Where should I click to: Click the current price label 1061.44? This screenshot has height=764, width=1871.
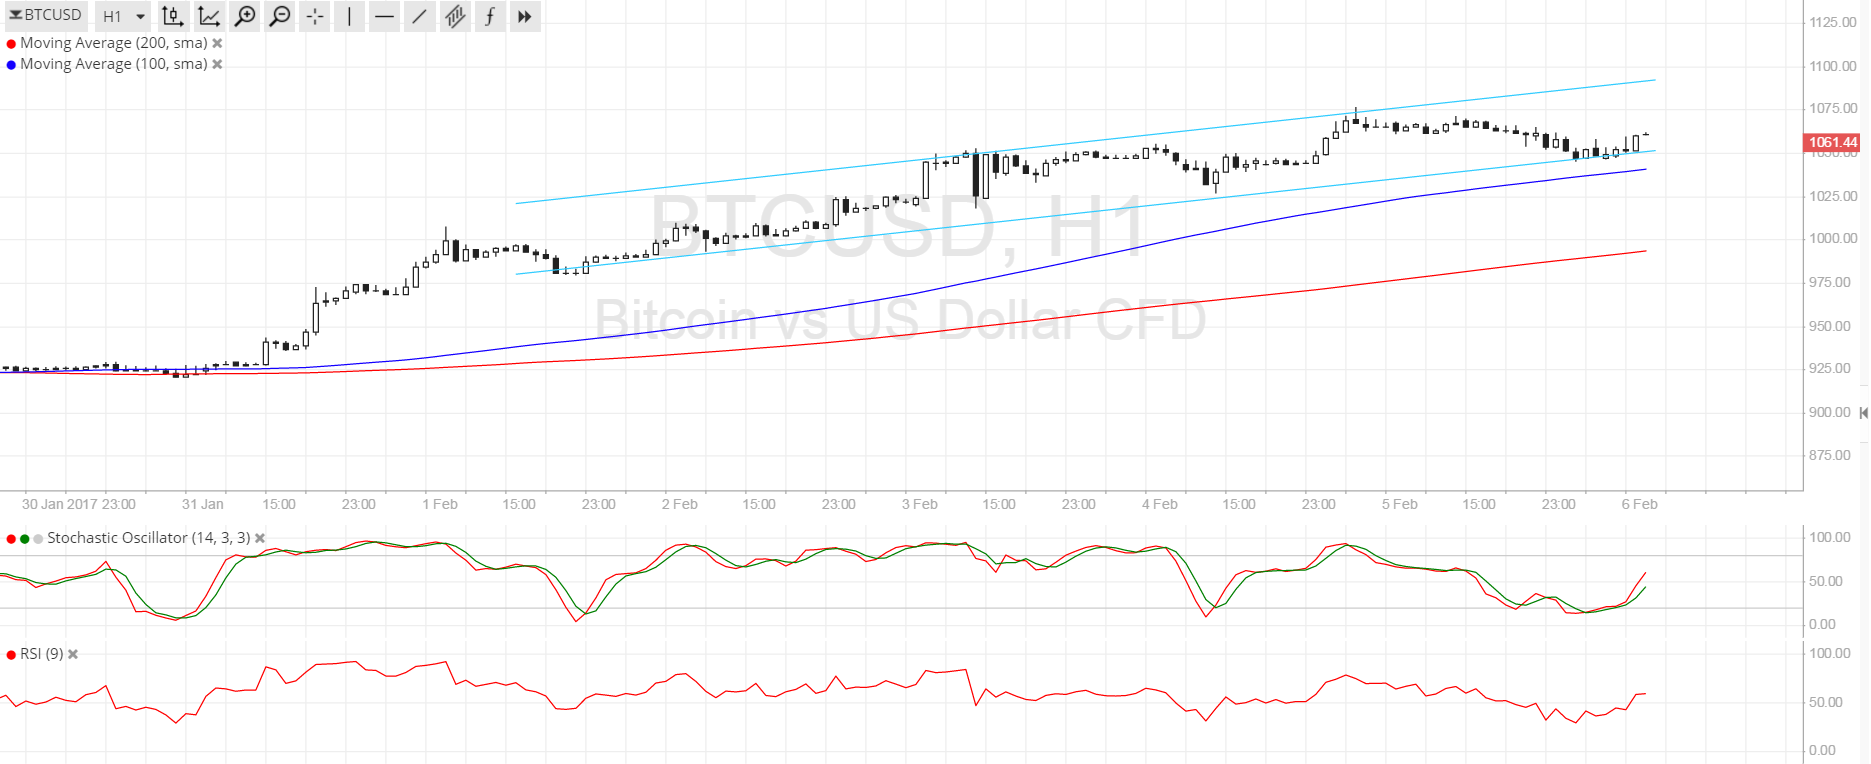tap(1832, 142)
